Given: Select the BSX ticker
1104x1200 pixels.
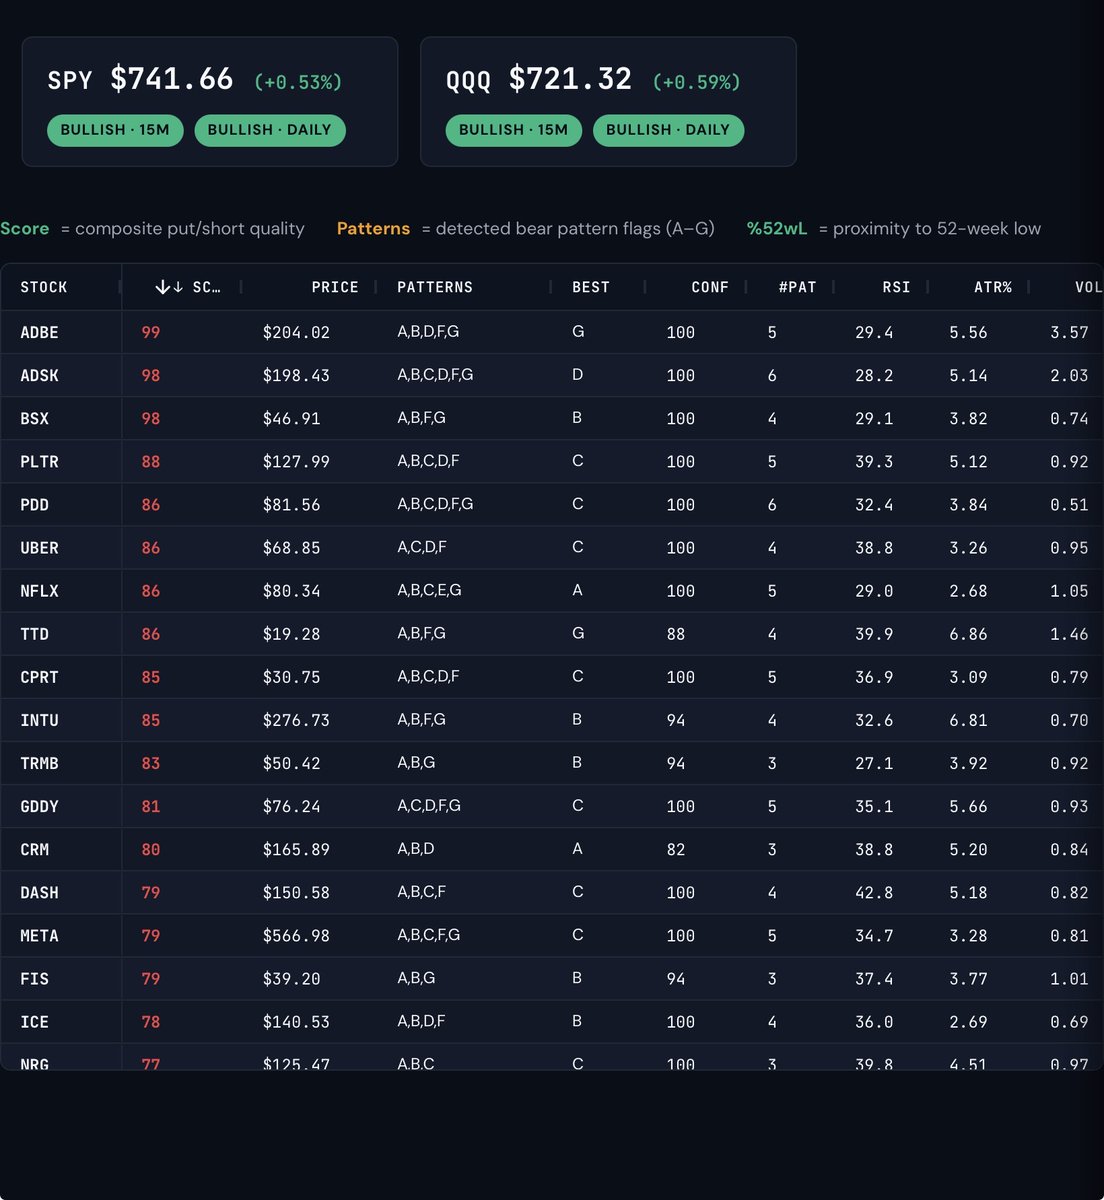Looking at the screenshot, I should [35, 419].
